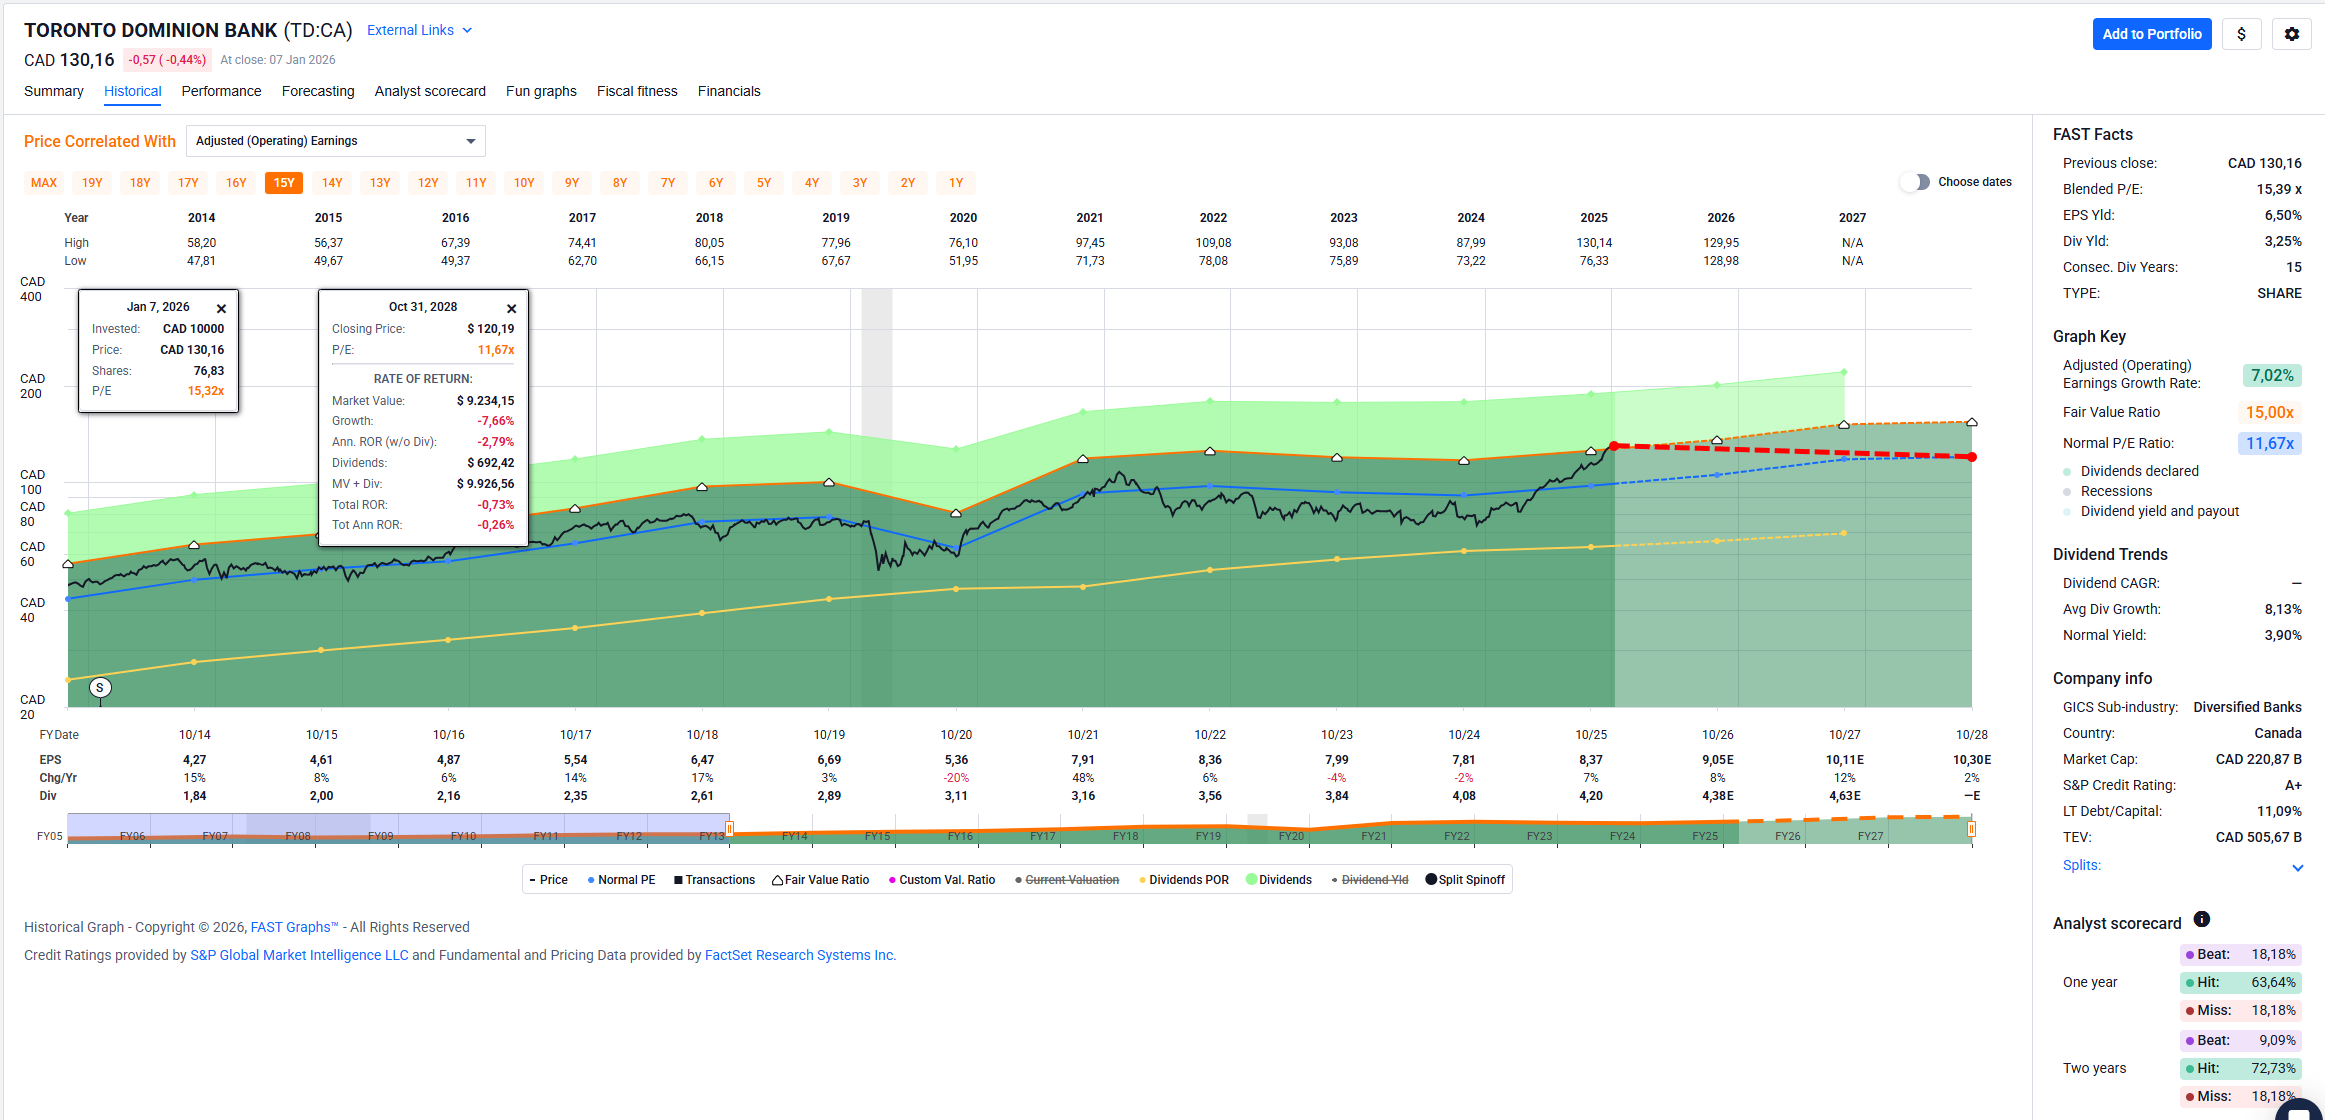Screen dimensions: 2325x1120
Task: Open Adjusted (Operating) Earnings dropdown
Action: click(x=335, y=141)
